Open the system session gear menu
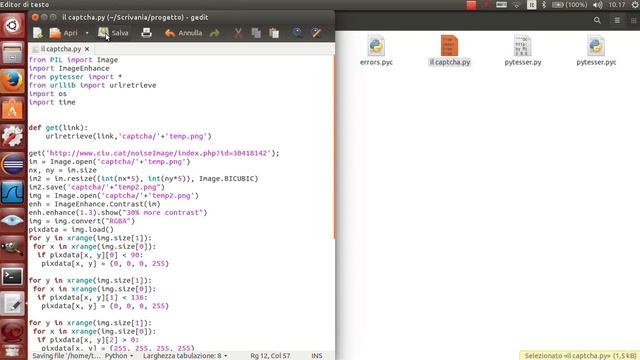 [x=635, y=5]
